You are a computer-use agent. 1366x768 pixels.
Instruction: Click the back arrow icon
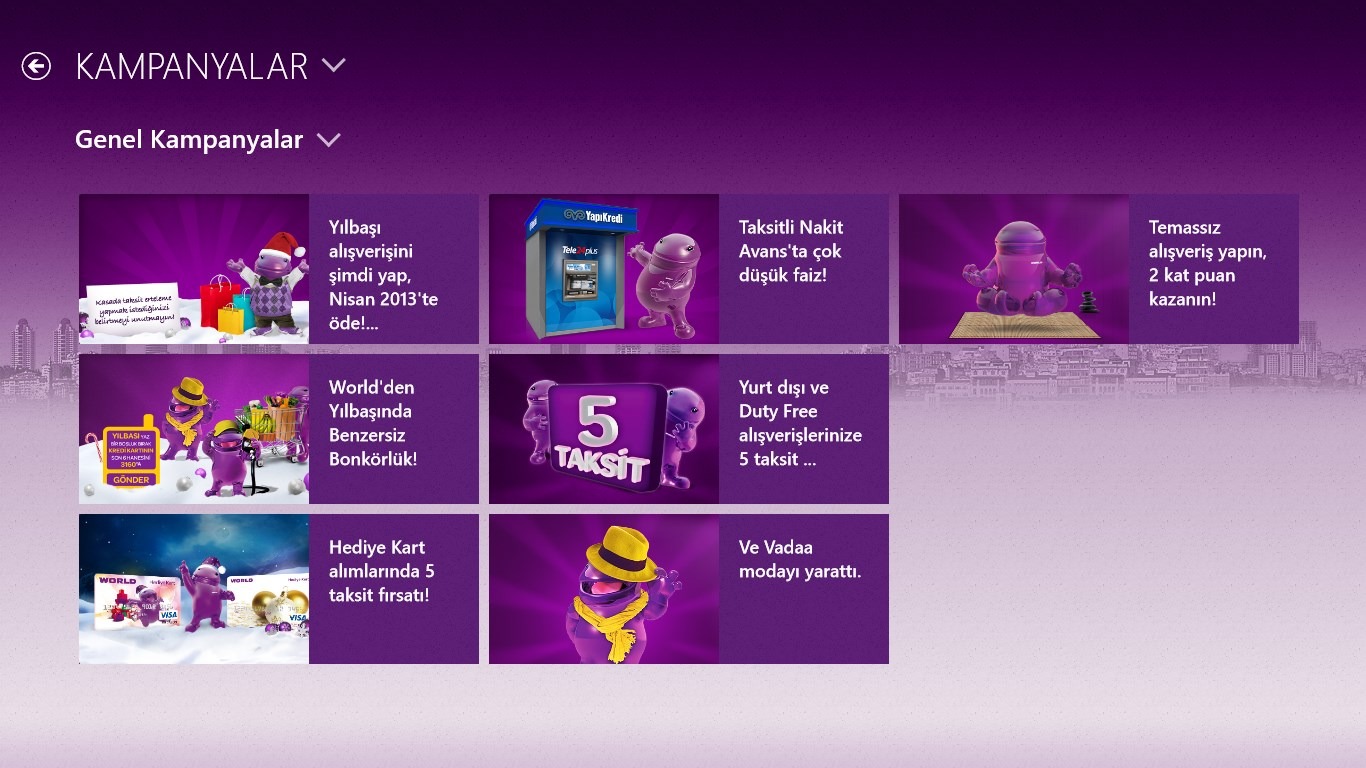click(x=36, y=66)
